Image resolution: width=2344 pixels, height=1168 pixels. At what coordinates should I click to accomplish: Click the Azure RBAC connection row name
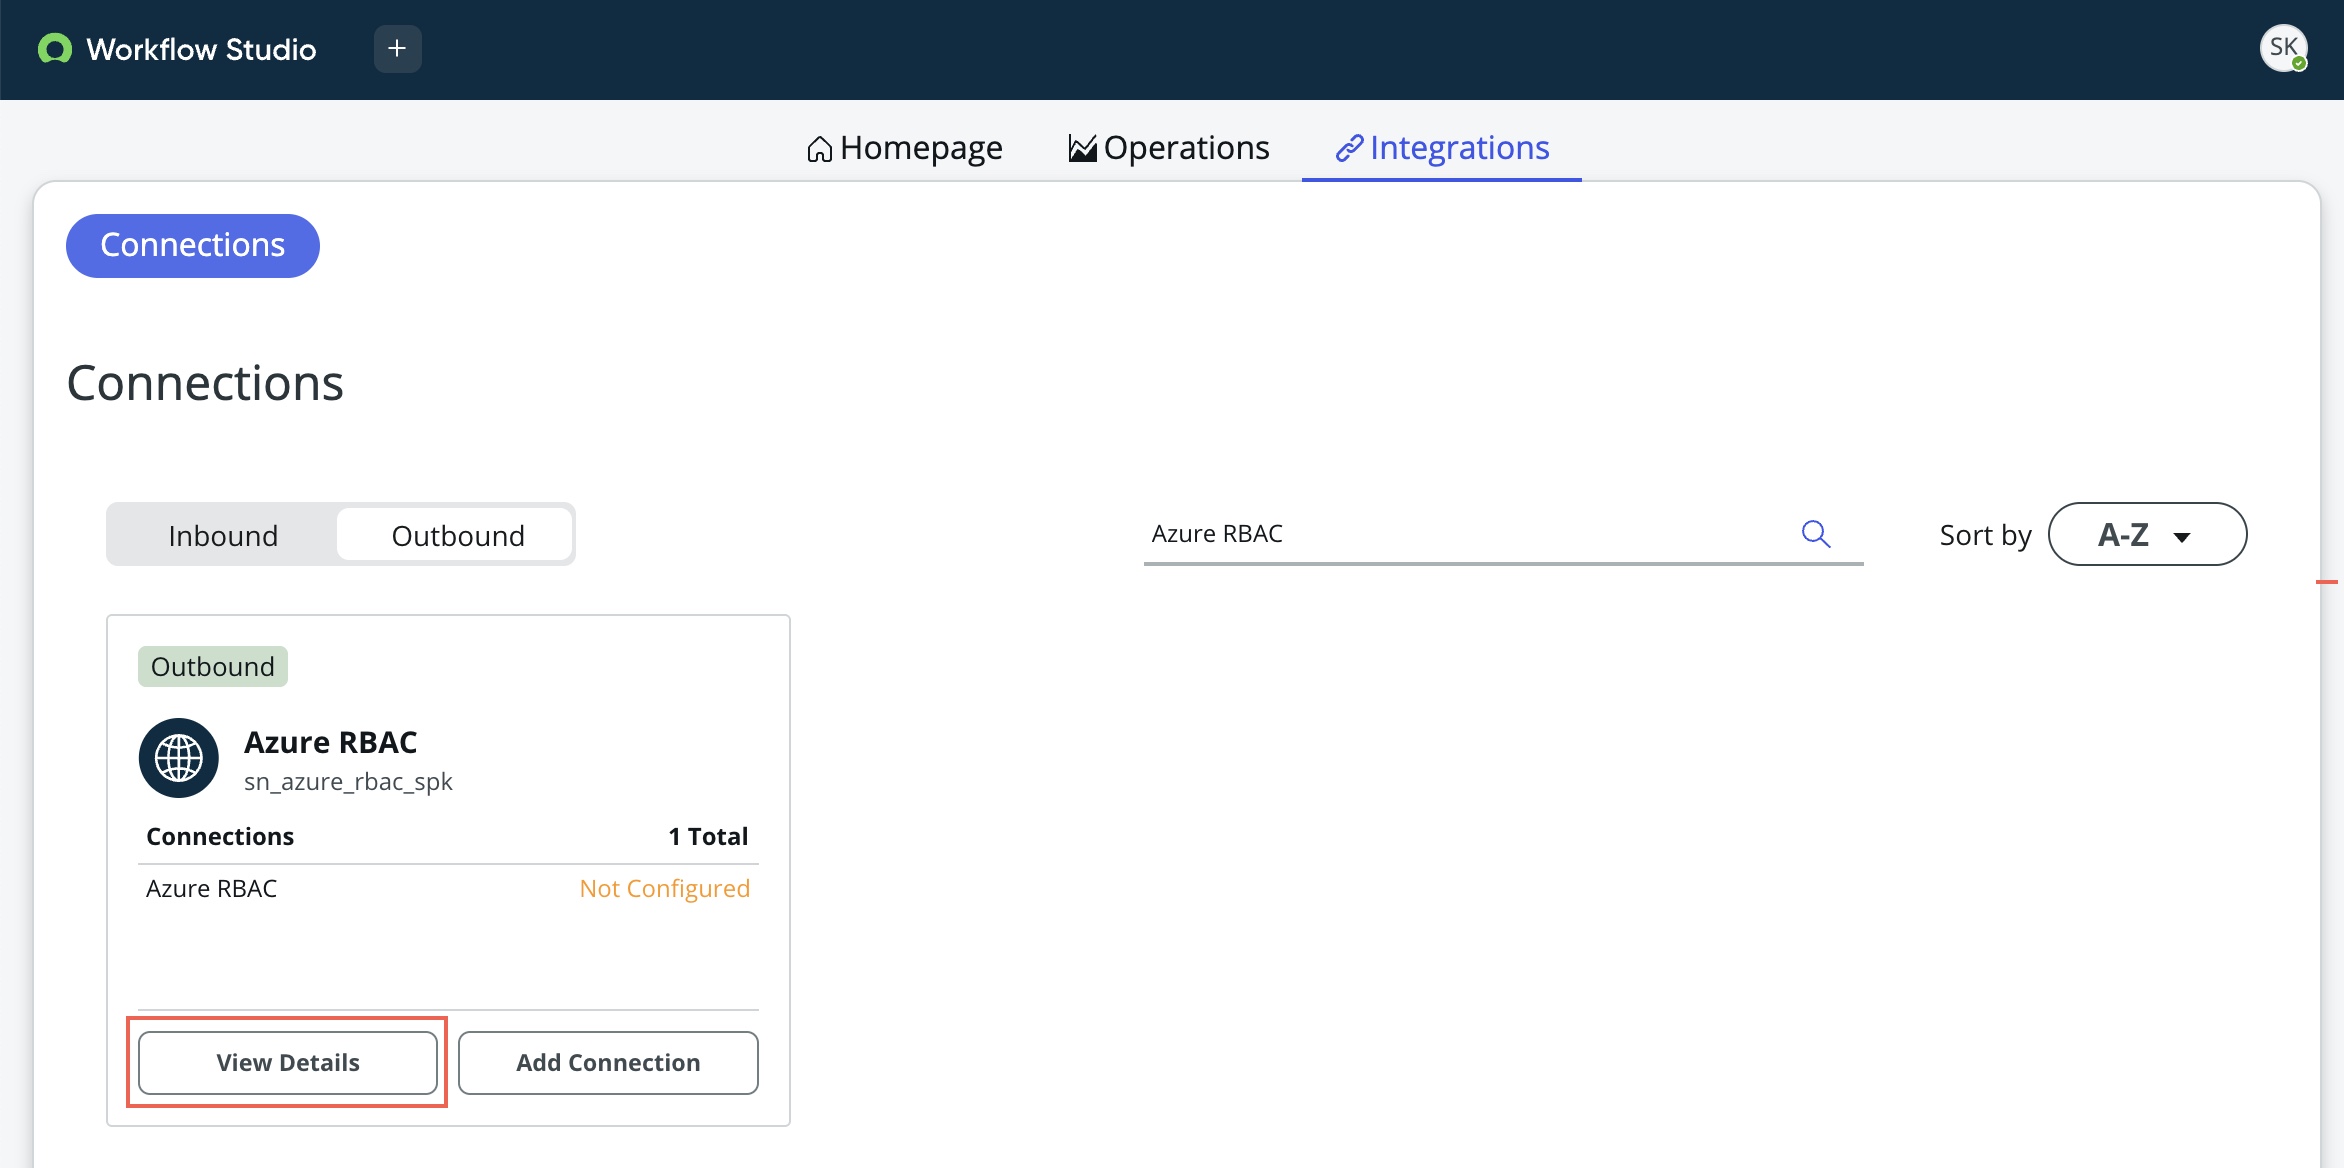(x=211, y=888)
